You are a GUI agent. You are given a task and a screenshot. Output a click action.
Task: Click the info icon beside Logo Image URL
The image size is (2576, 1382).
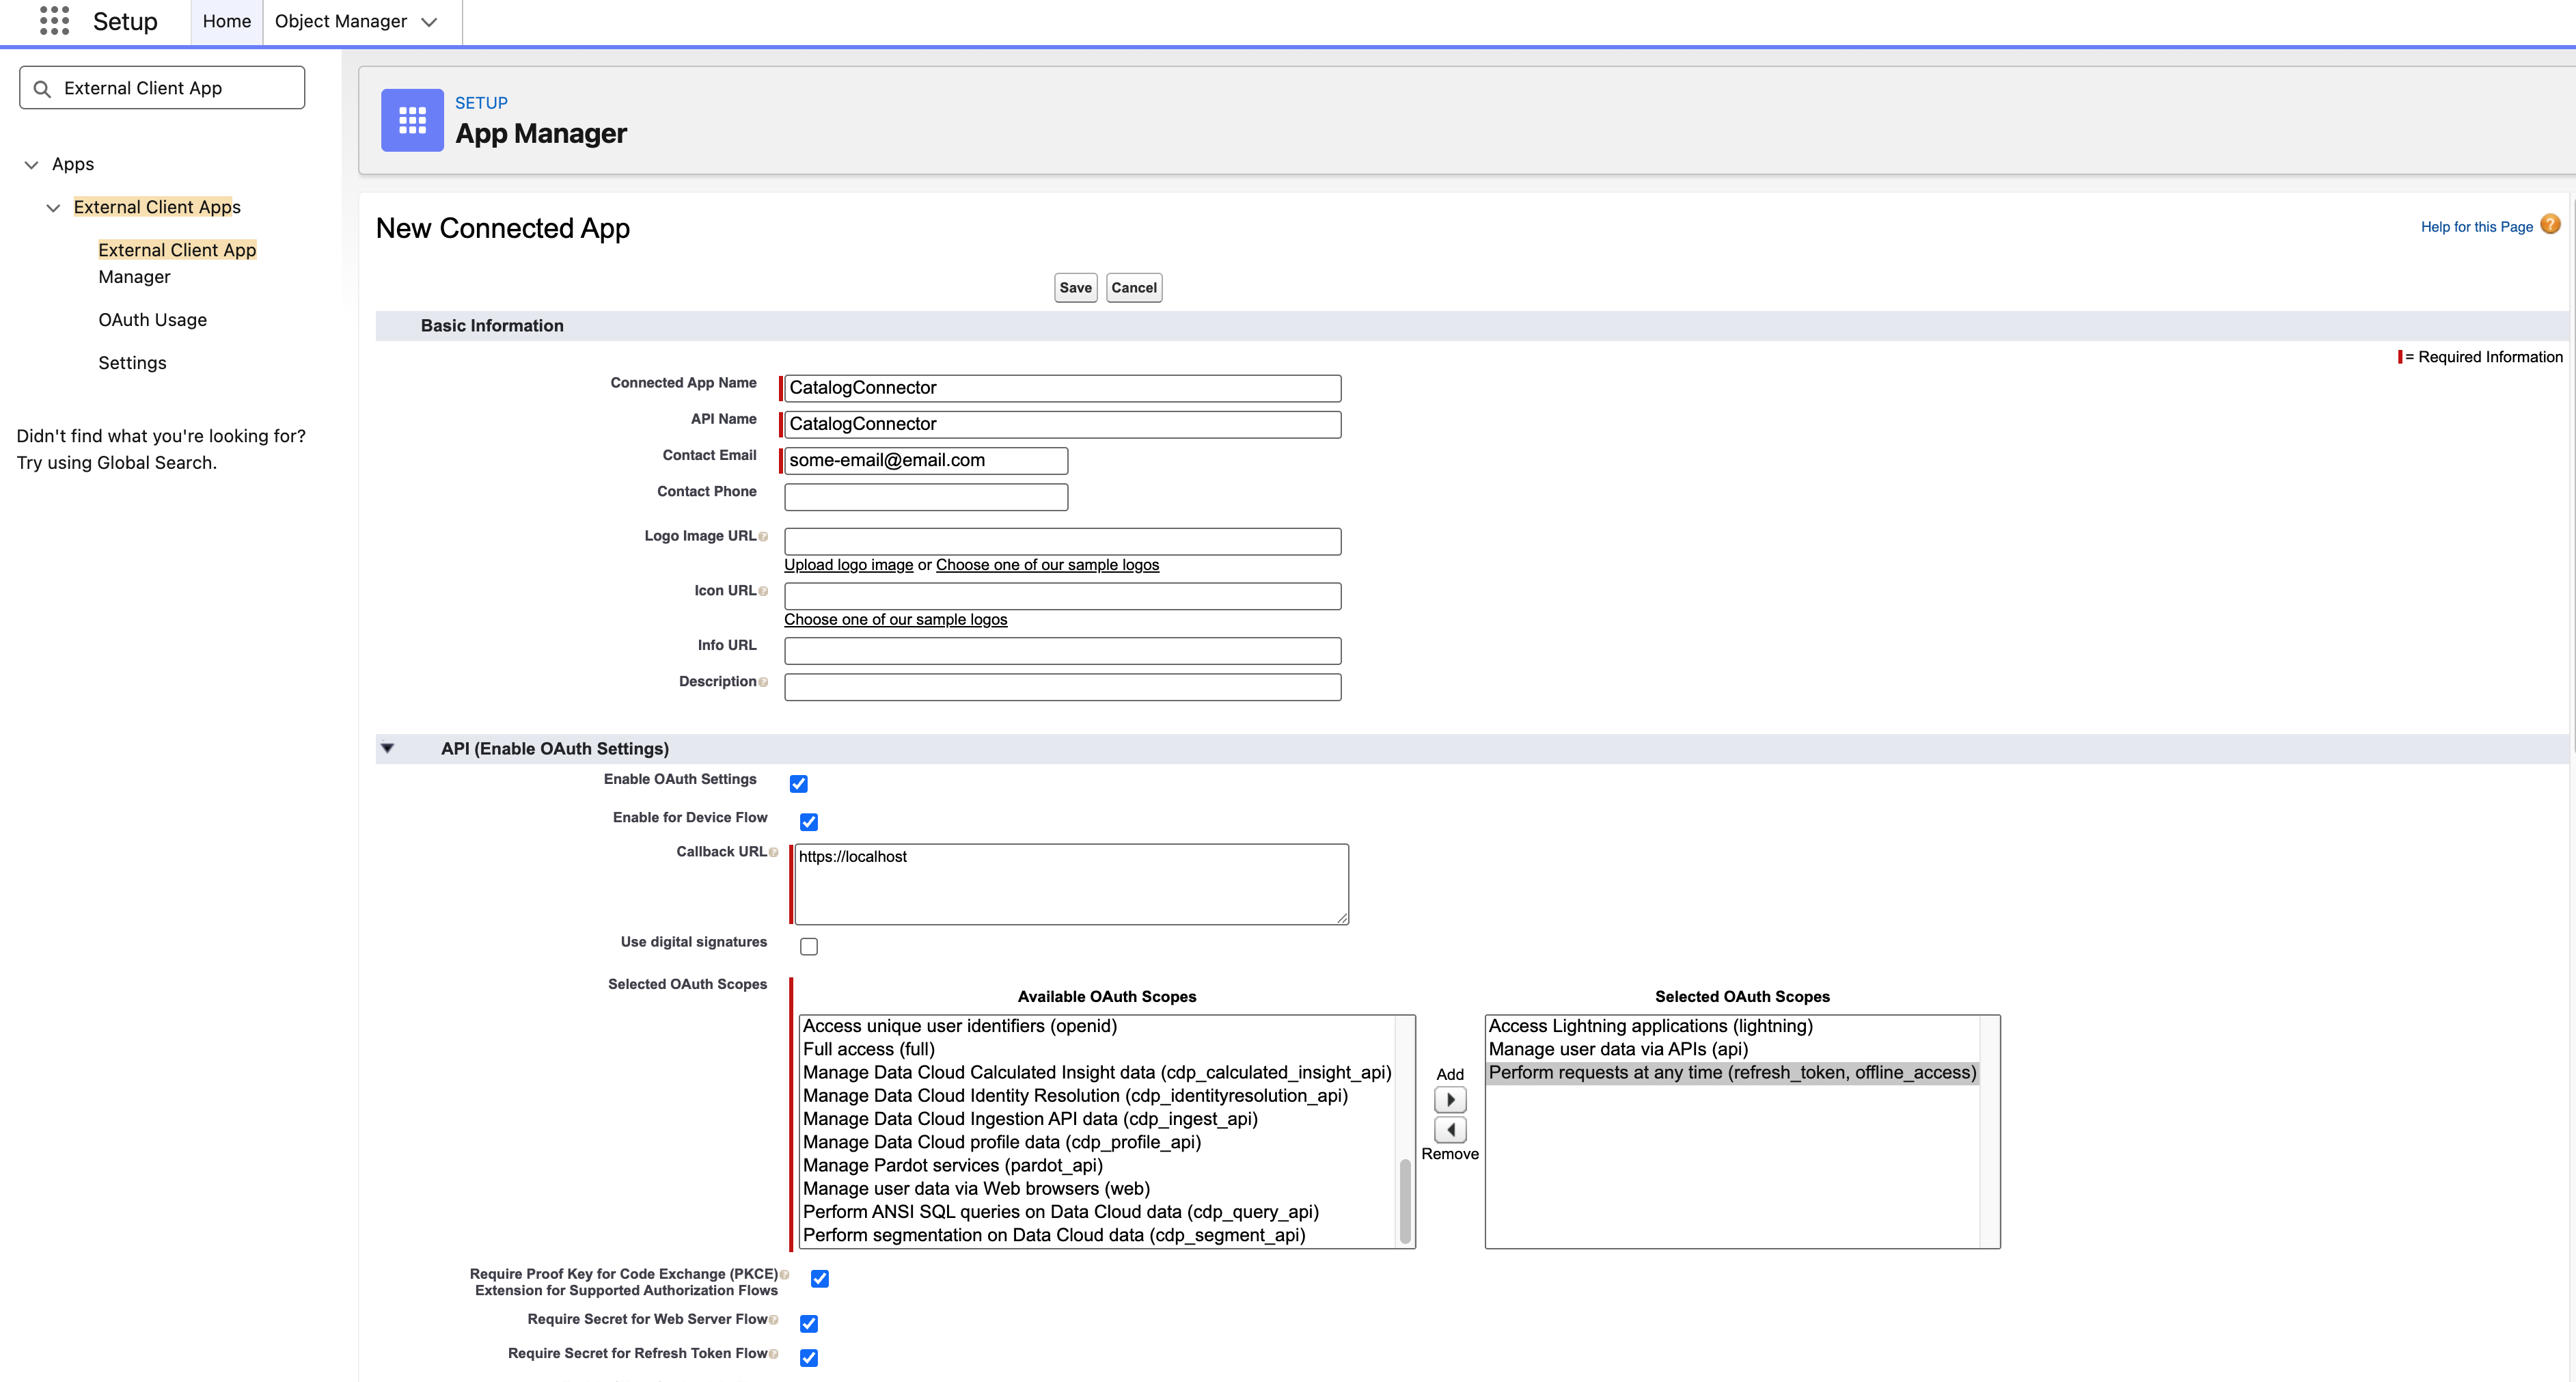point(764,536)
